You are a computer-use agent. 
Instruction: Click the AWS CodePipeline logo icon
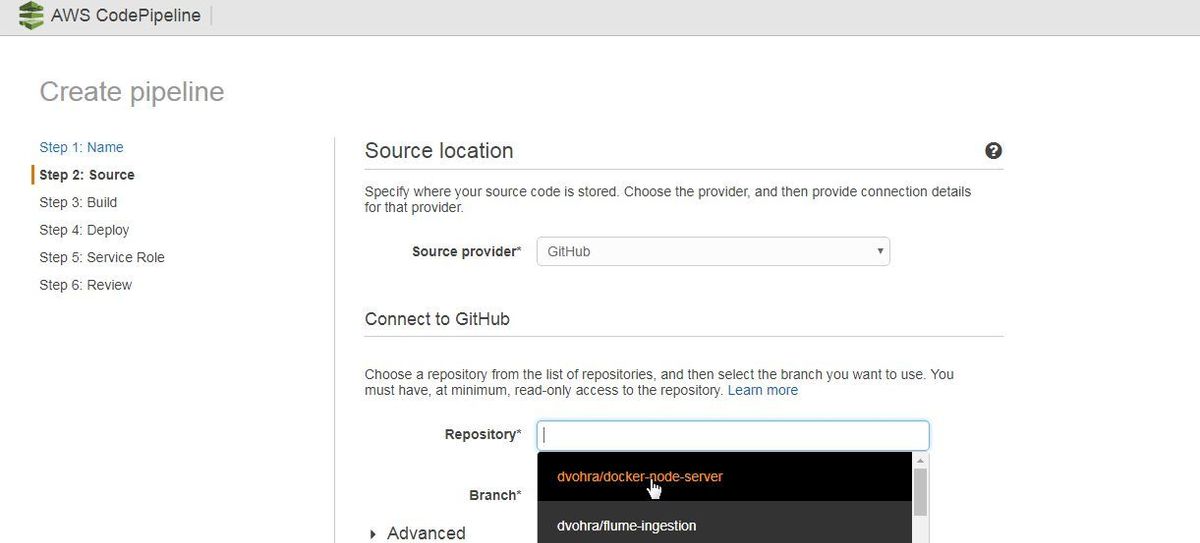(31, 16)
